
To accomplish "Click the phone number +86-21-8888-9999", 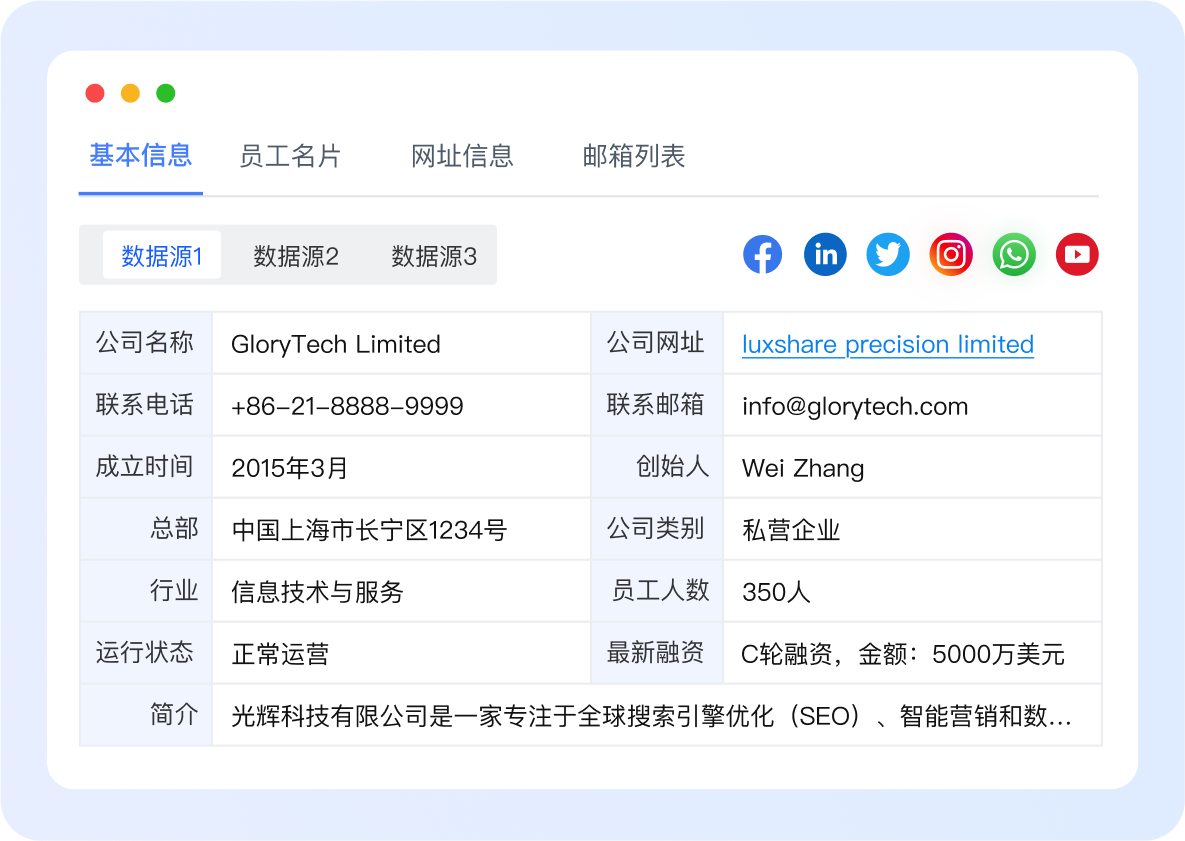I will [347, 407].
